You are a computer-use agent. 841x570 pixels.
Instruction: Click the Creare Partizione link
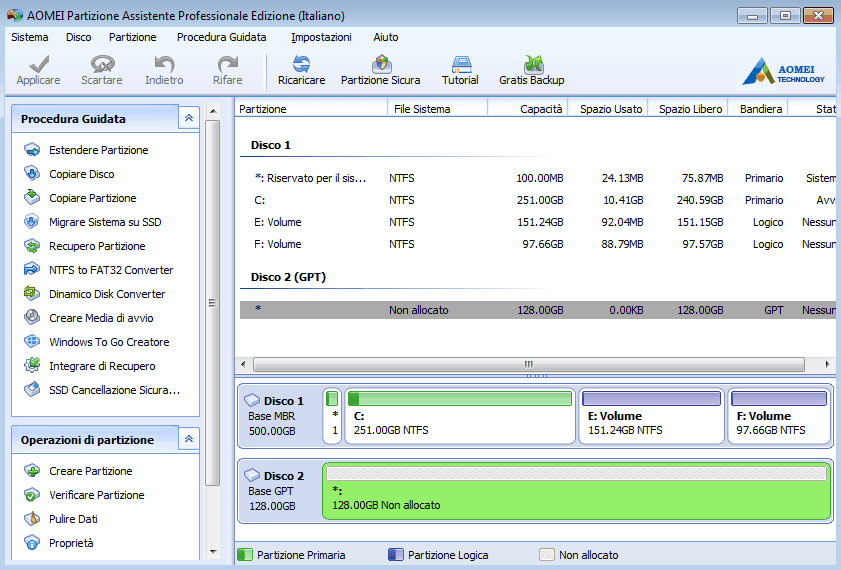91,471
